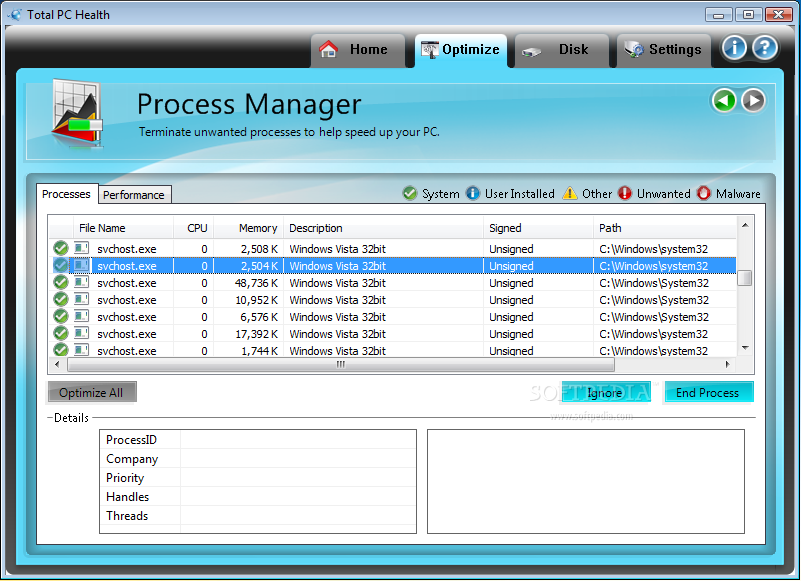Sort by Description column header

point(383,228)
